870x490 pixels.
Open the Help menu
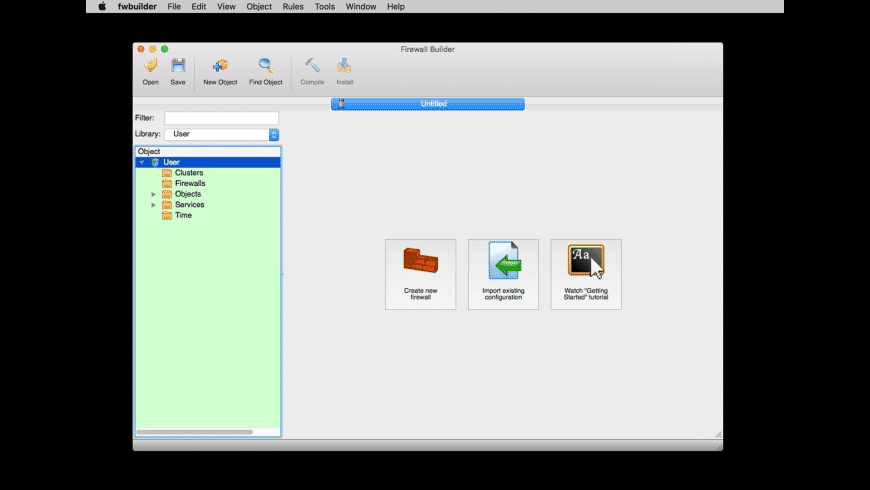396,7
